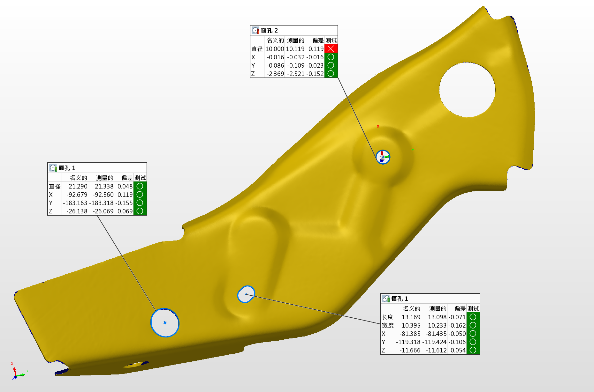Click the slot feature icon in the bottom-right annotation header
The image size is (594, 392).
[386, 298]
